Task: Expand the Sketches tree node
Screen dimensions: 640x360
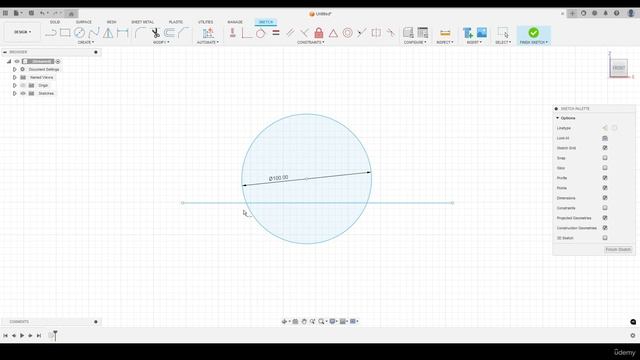Action: point(15,93)
